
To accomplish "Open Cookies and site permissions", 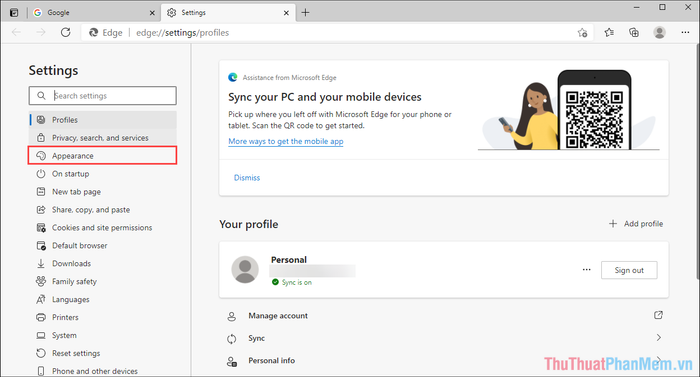I will pyautogui.click(x=103, y=227).
